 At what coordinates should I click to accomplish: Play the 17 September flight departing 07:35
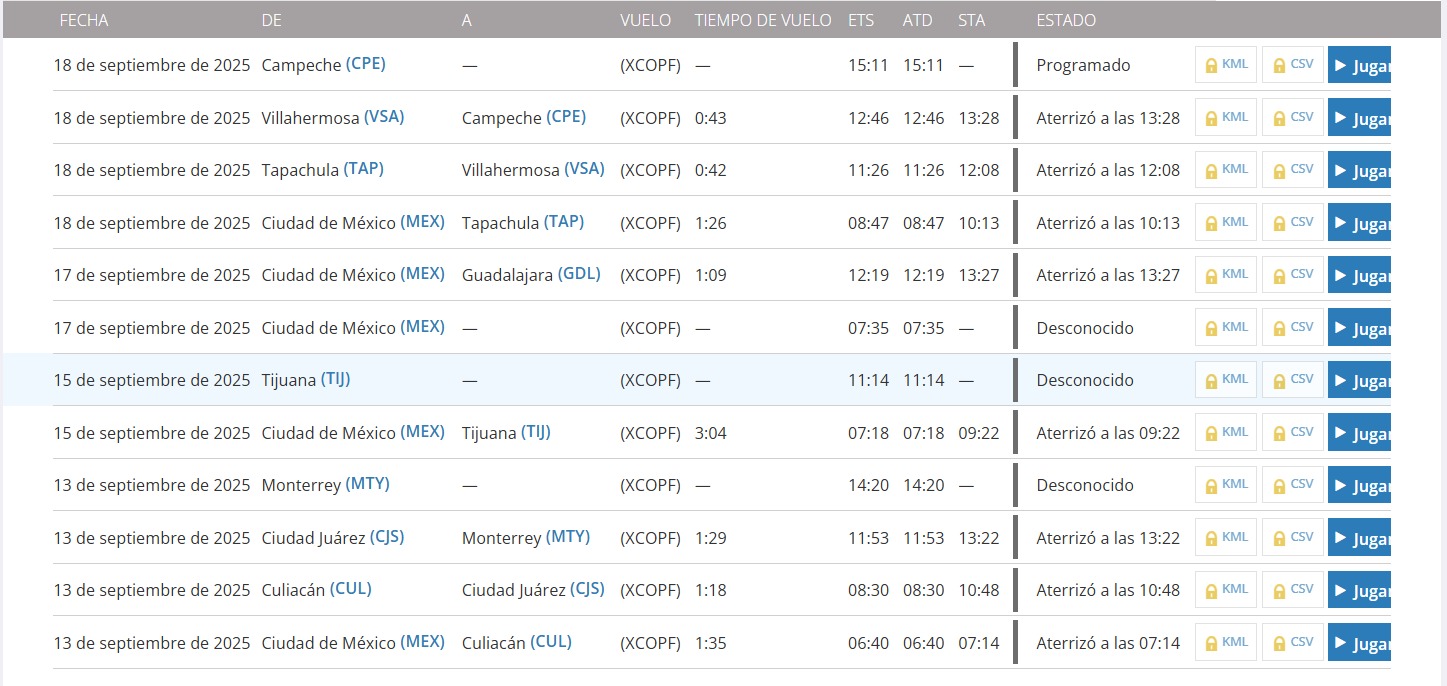(1359, 328)
